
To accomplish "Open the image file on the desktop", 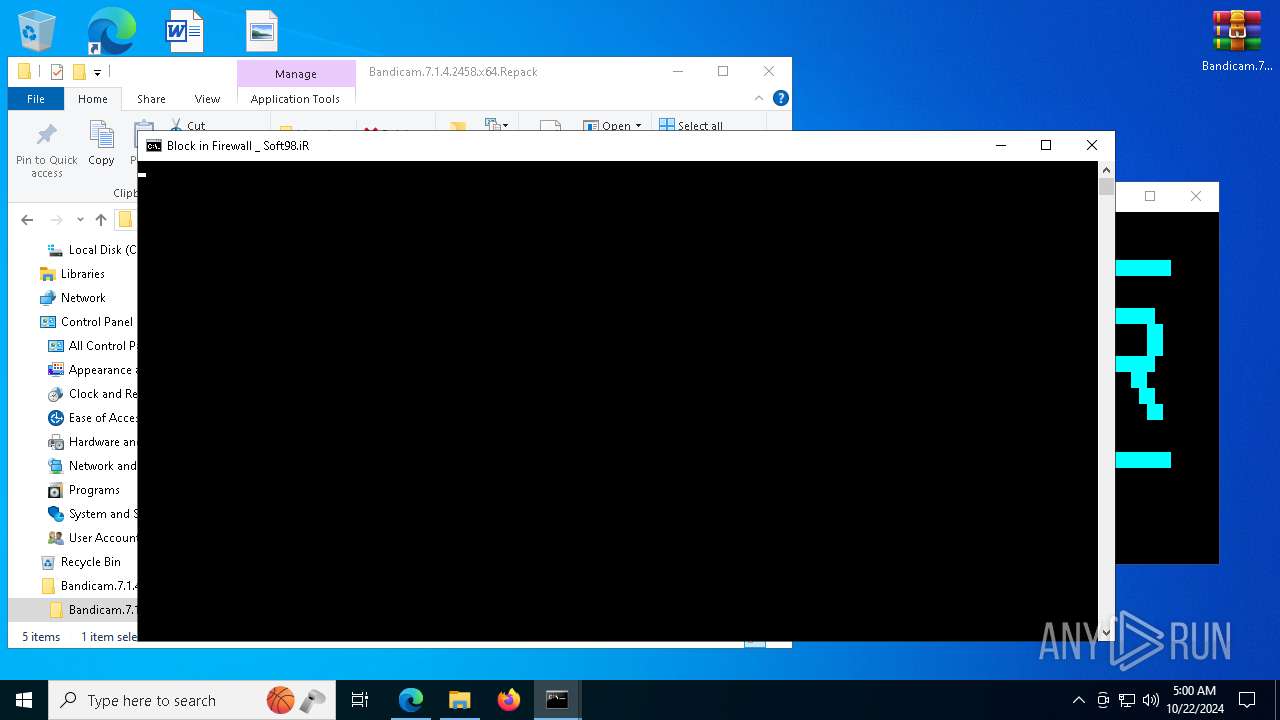I will coord(261,31).
